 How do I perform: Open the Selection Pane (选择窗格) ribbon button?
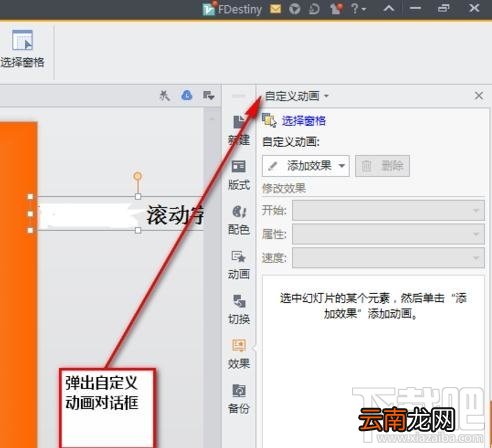[x=22, y=49]
